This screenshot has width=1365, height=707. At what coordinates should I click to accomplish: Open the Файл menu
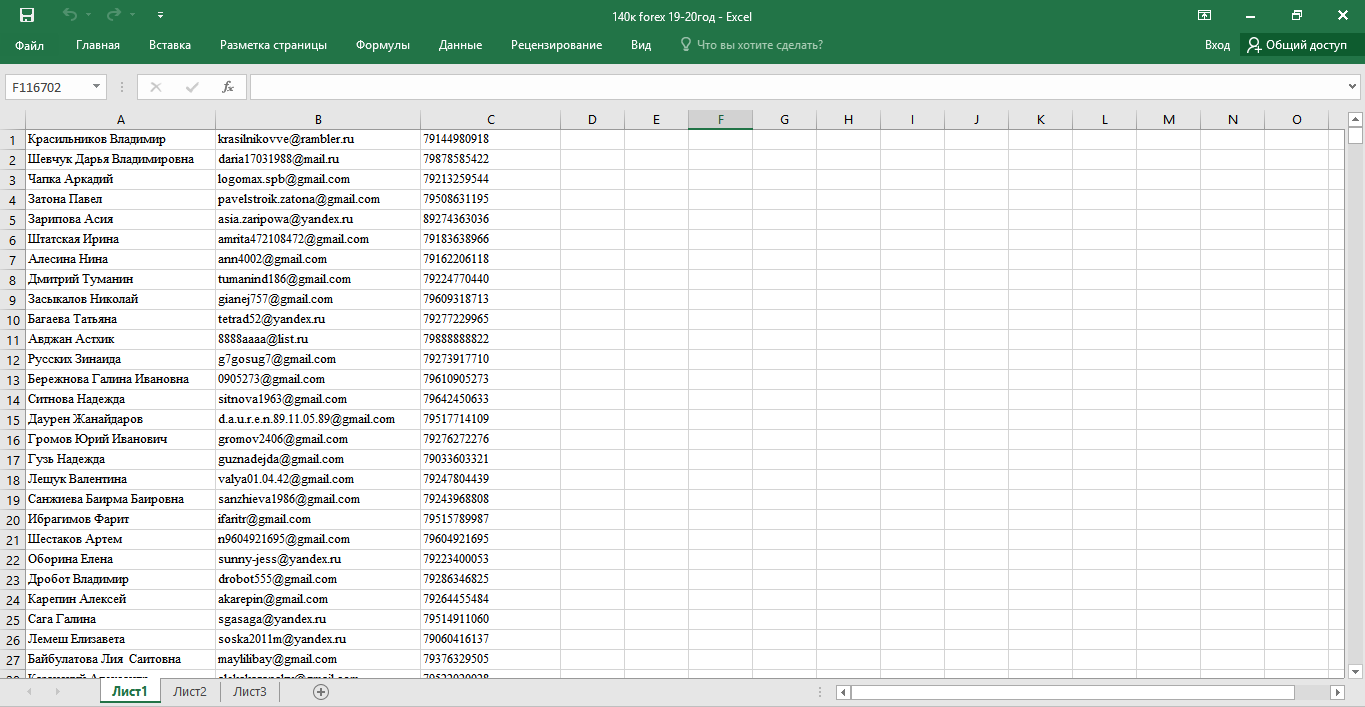(29, 45)
